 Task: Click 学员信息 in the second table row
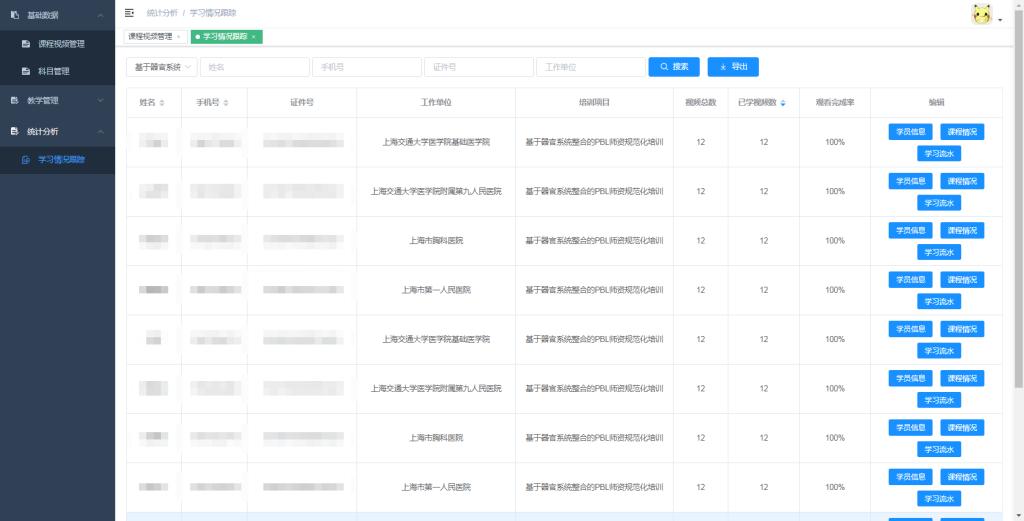[910, 181]
